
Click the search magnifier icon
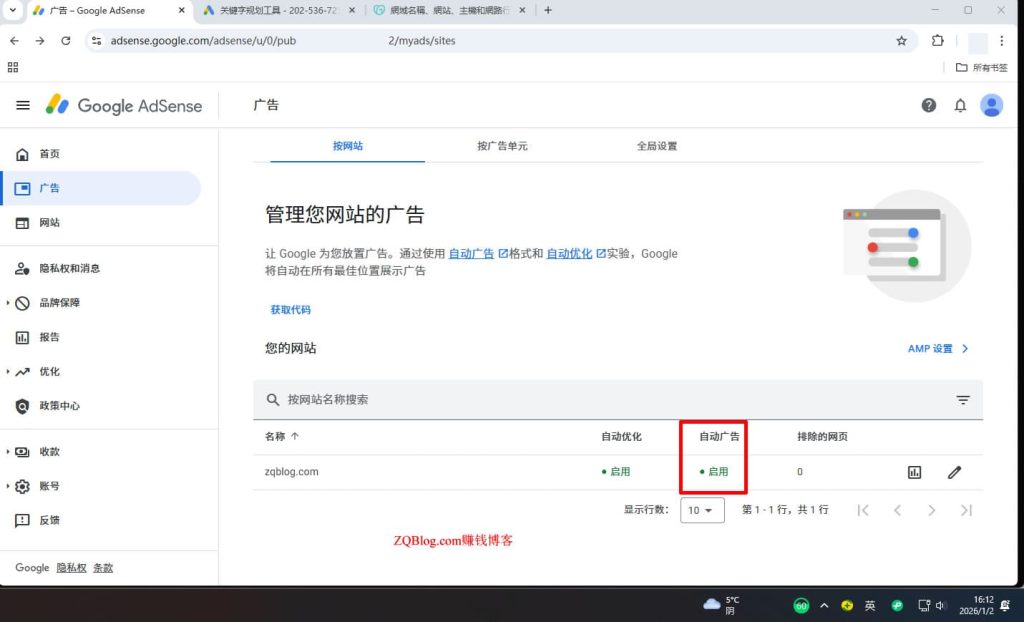(273, 400)
